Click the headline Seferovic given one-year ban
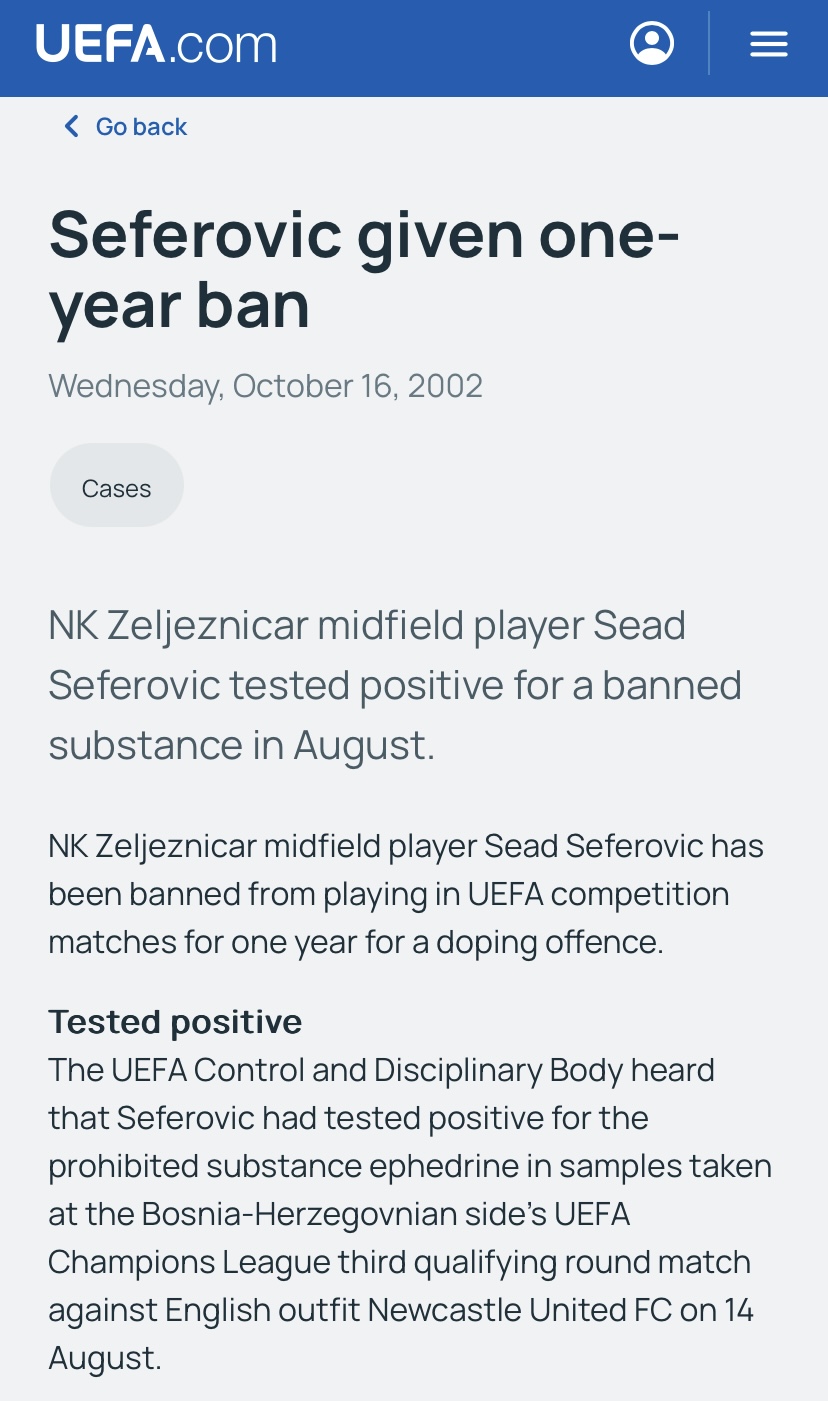The image size is (828, 1401). click(x=364, y=268)
